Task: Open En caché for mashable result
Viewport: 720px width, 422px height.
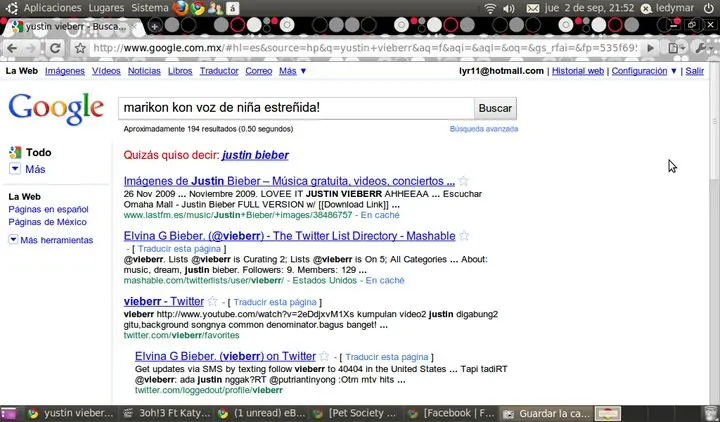Action: click(385, 281)
